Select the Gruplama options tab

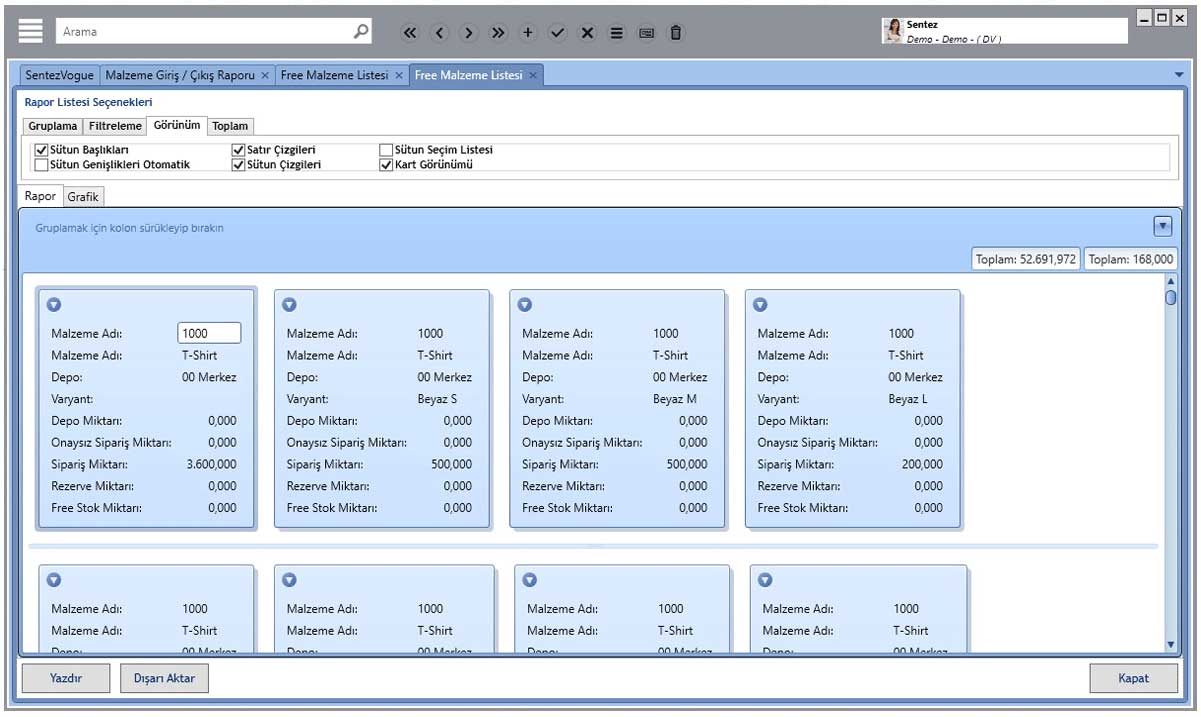[53, 126]
